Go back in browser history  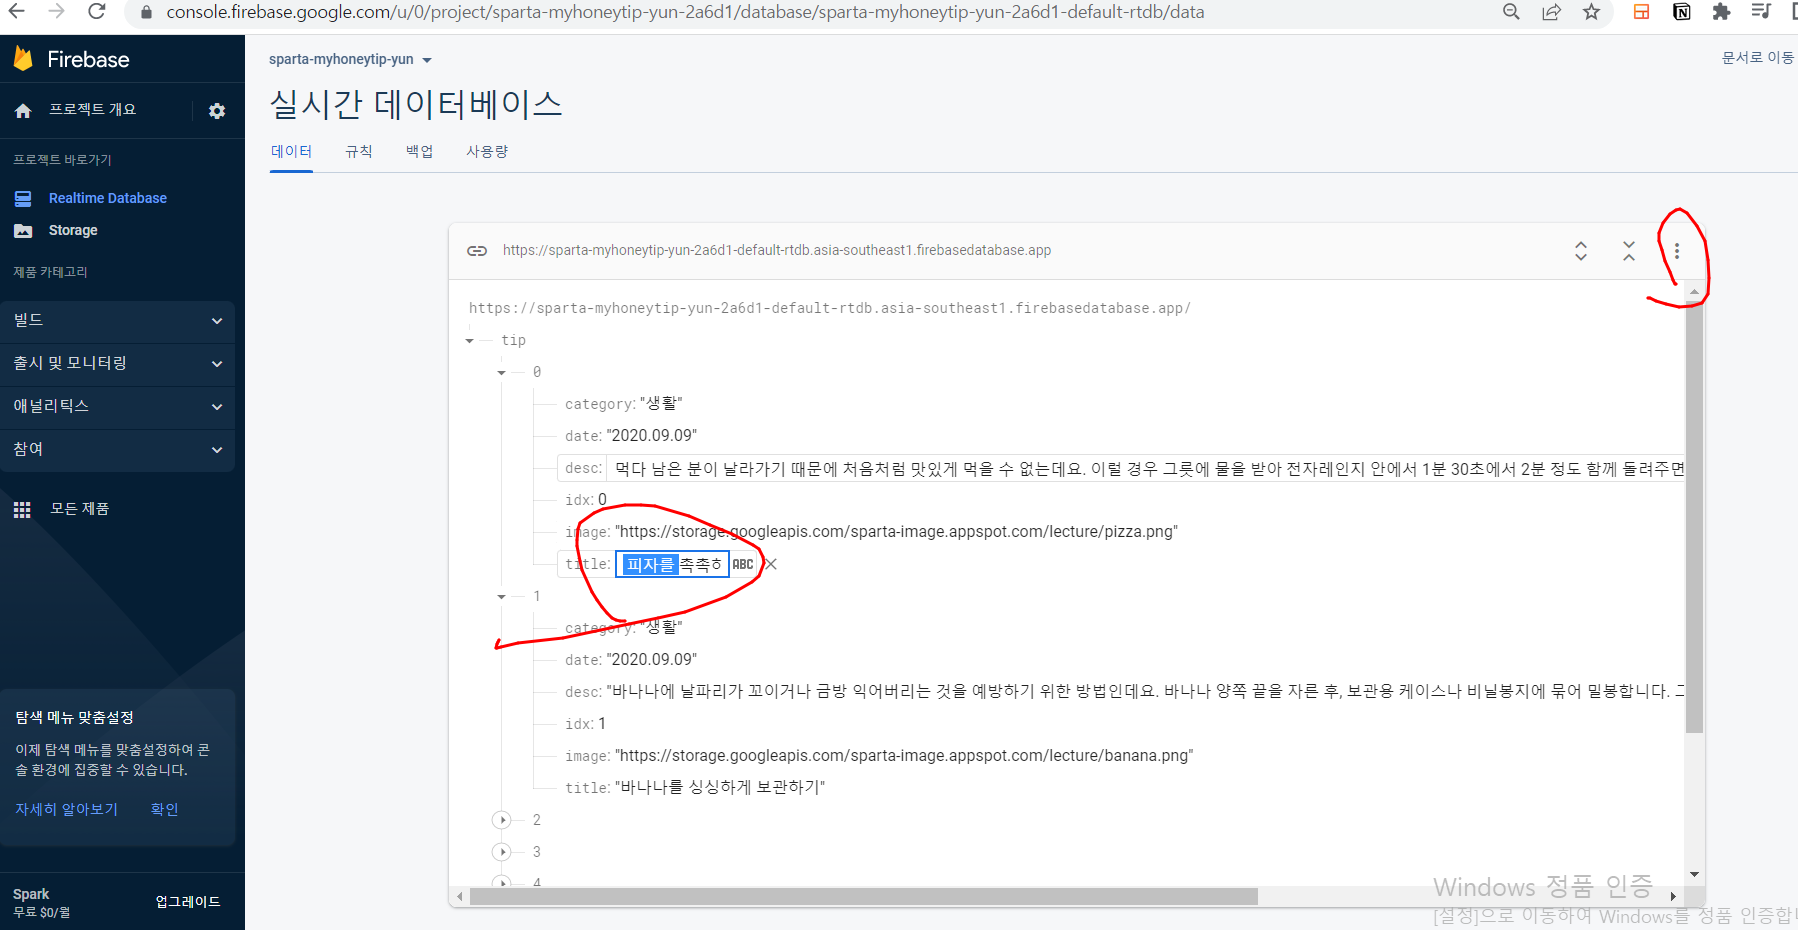click(16, 12)
